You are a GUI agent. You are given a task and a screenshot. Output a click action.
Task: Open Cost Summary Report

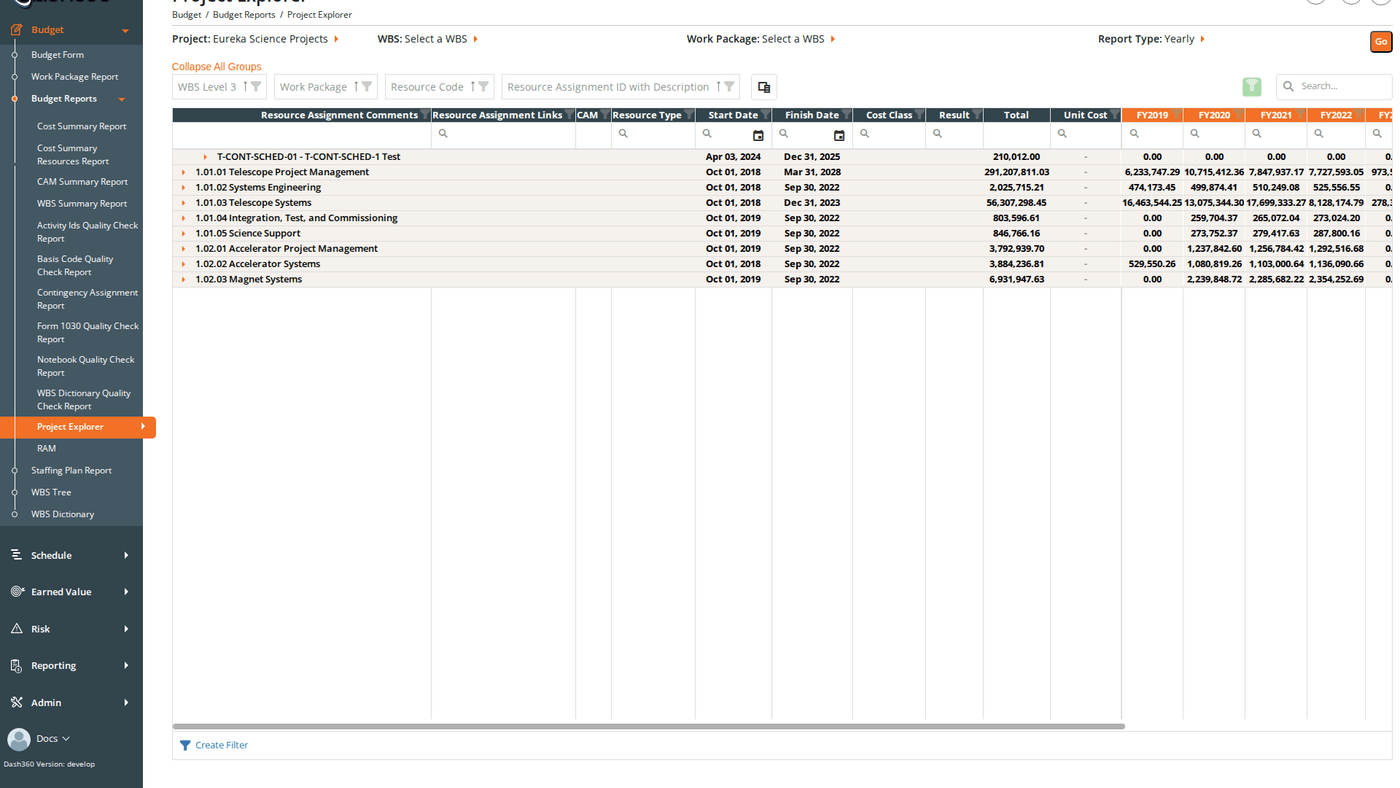click(x=82, y=127)
